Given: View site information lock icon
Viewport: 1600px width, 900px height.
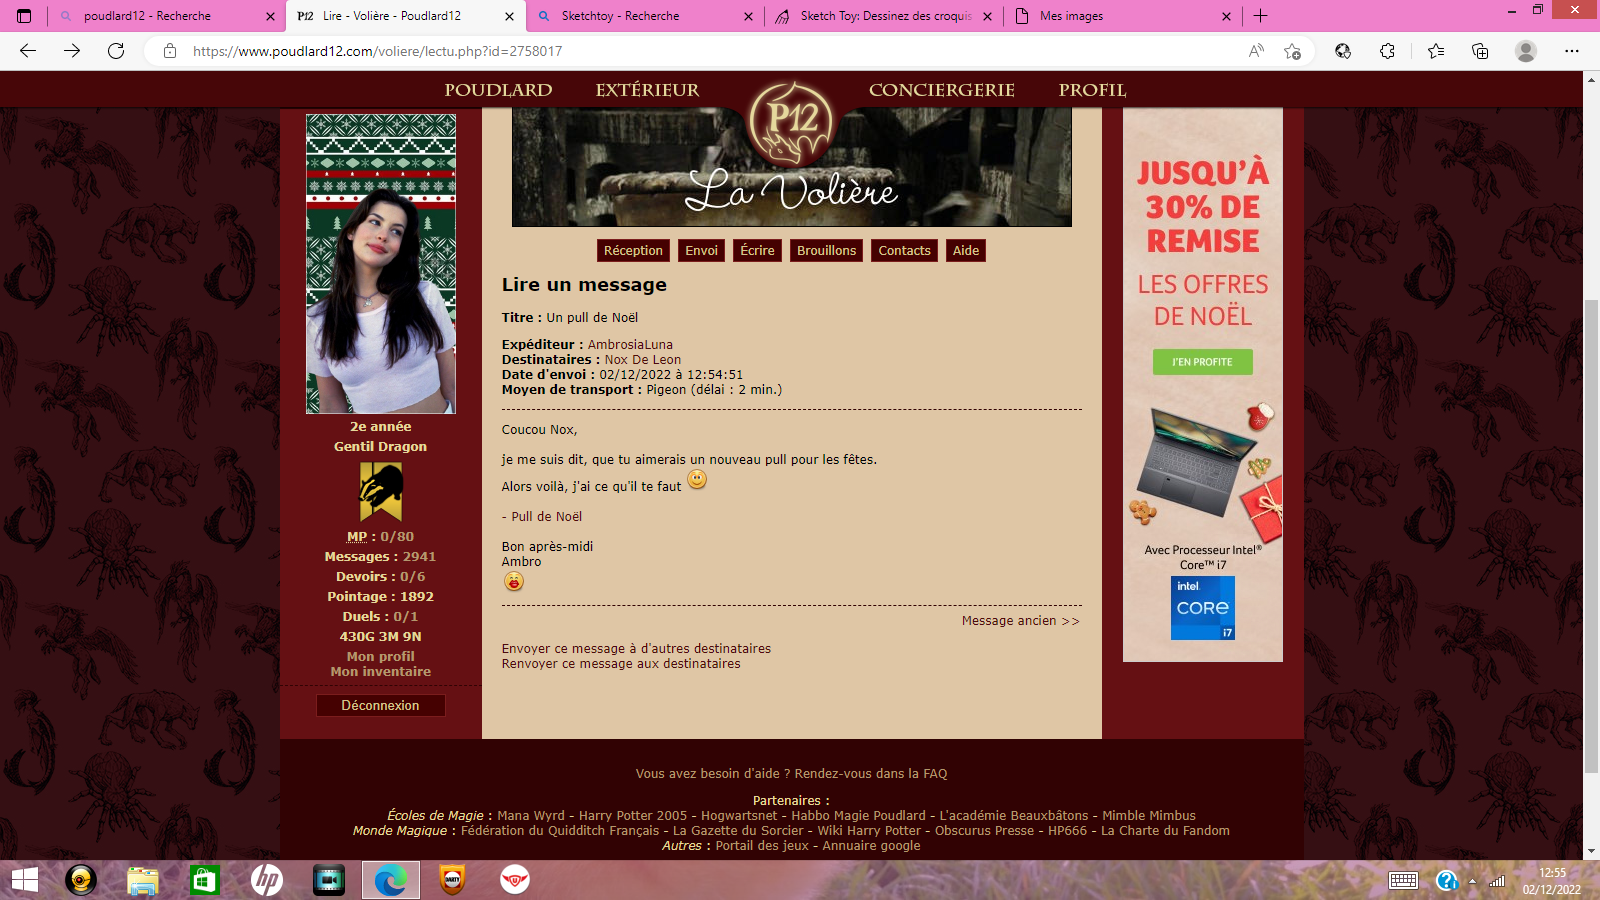Looking at the screenshot, I should point(170,51).
